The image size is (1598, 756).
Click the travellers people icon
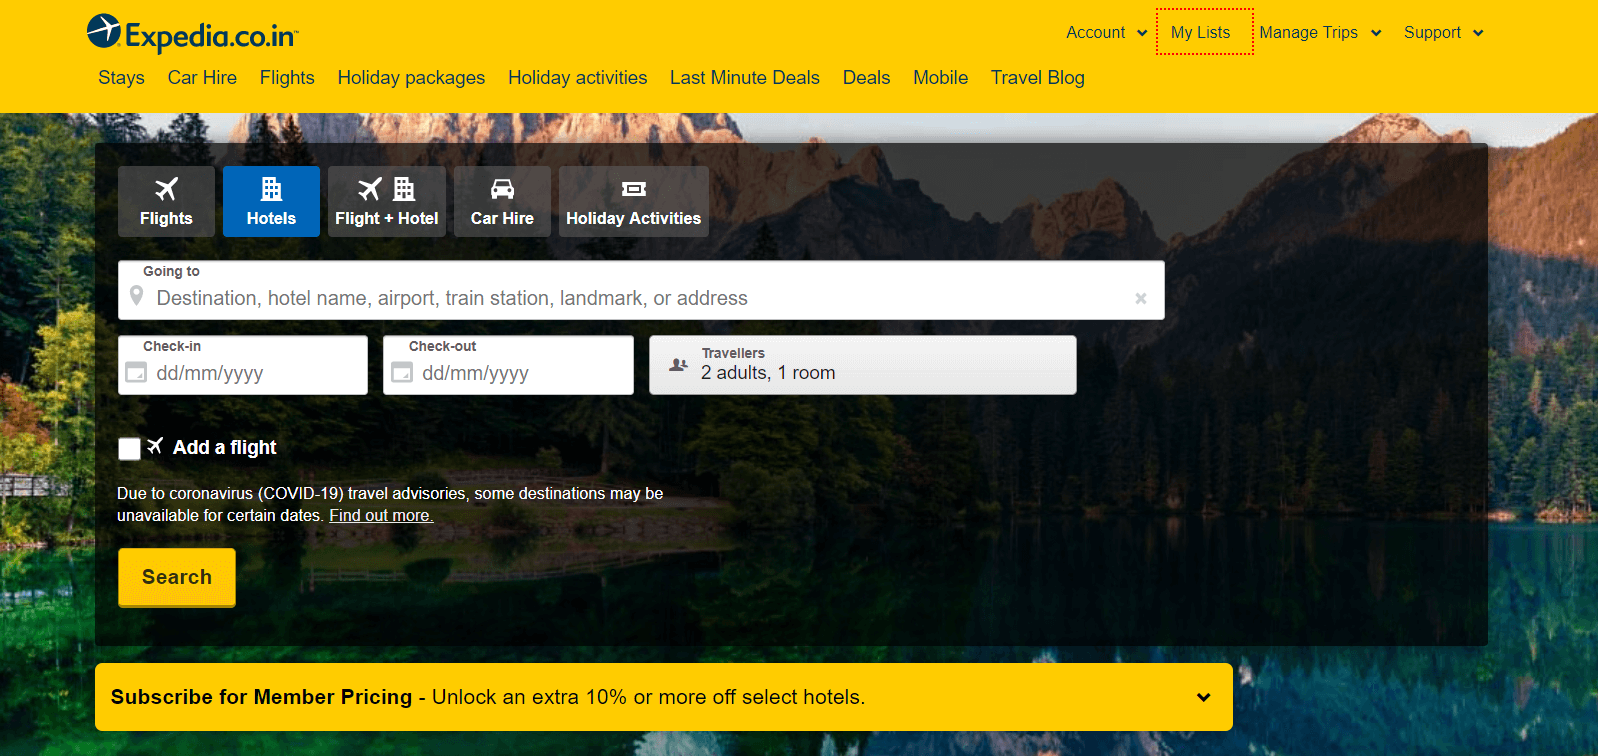(x=678, y=365)
